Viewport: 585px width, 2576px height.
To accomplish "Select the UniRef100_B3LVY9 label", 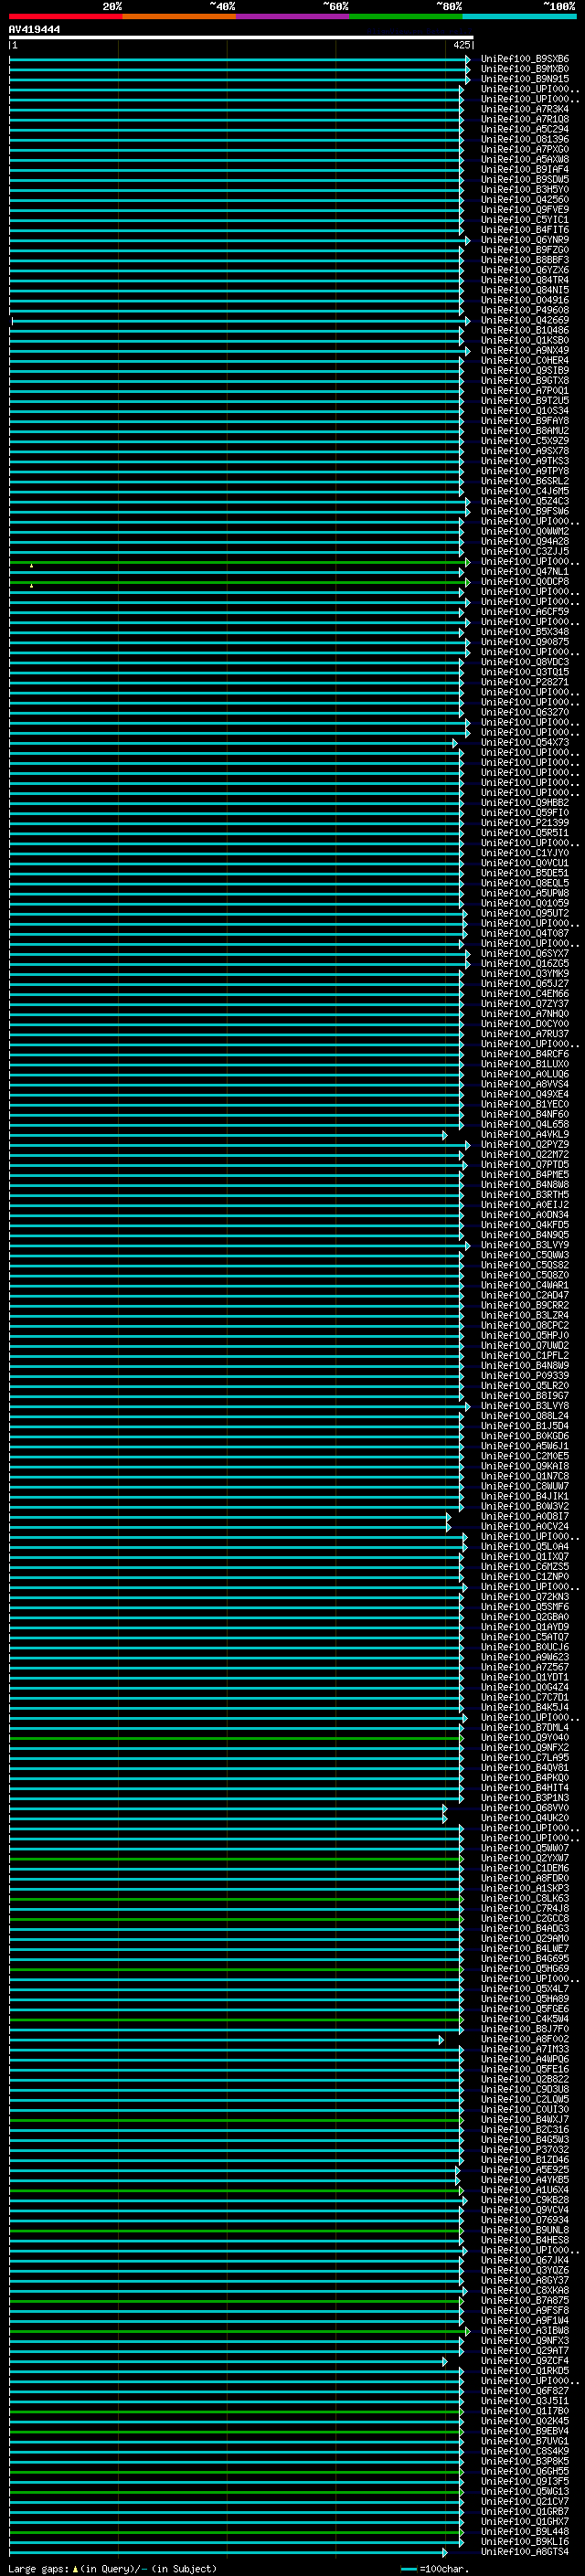I will (525, 1245).
